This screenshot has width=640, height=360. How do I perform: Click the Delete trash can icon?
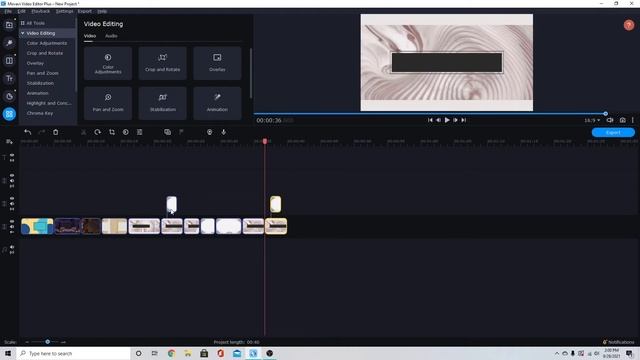[56, 132]
